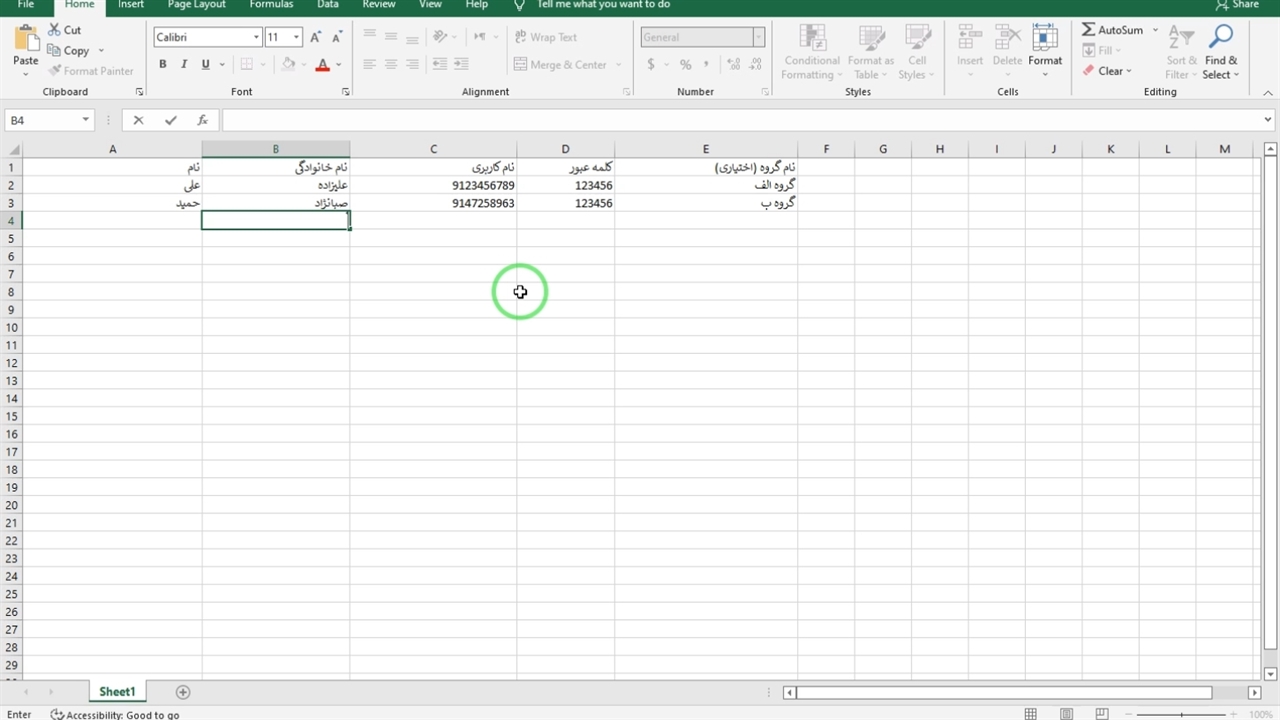The image size is (1280, 720).
Task: Toggle Underline formatting
Action: pyautogui.click(x=205, y=65)
